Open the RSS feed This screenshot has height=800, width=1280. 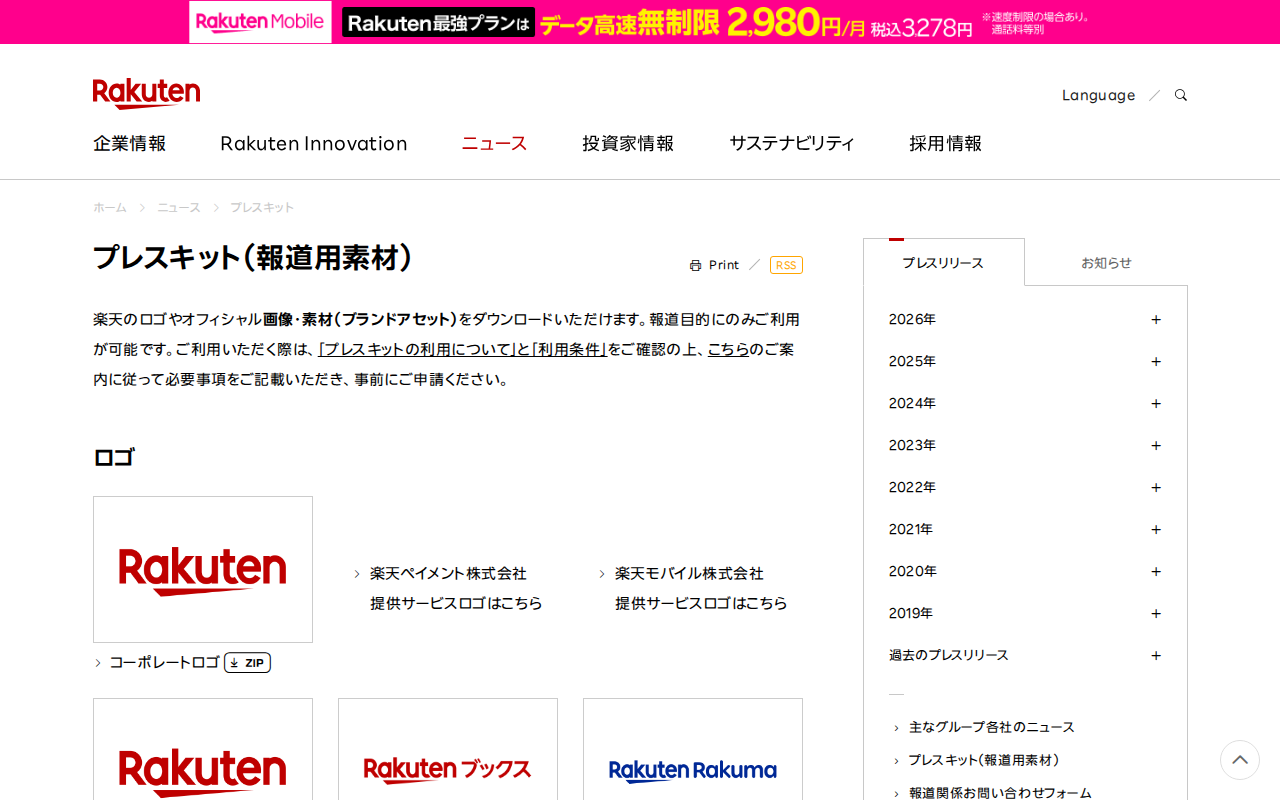click(786, 264)
